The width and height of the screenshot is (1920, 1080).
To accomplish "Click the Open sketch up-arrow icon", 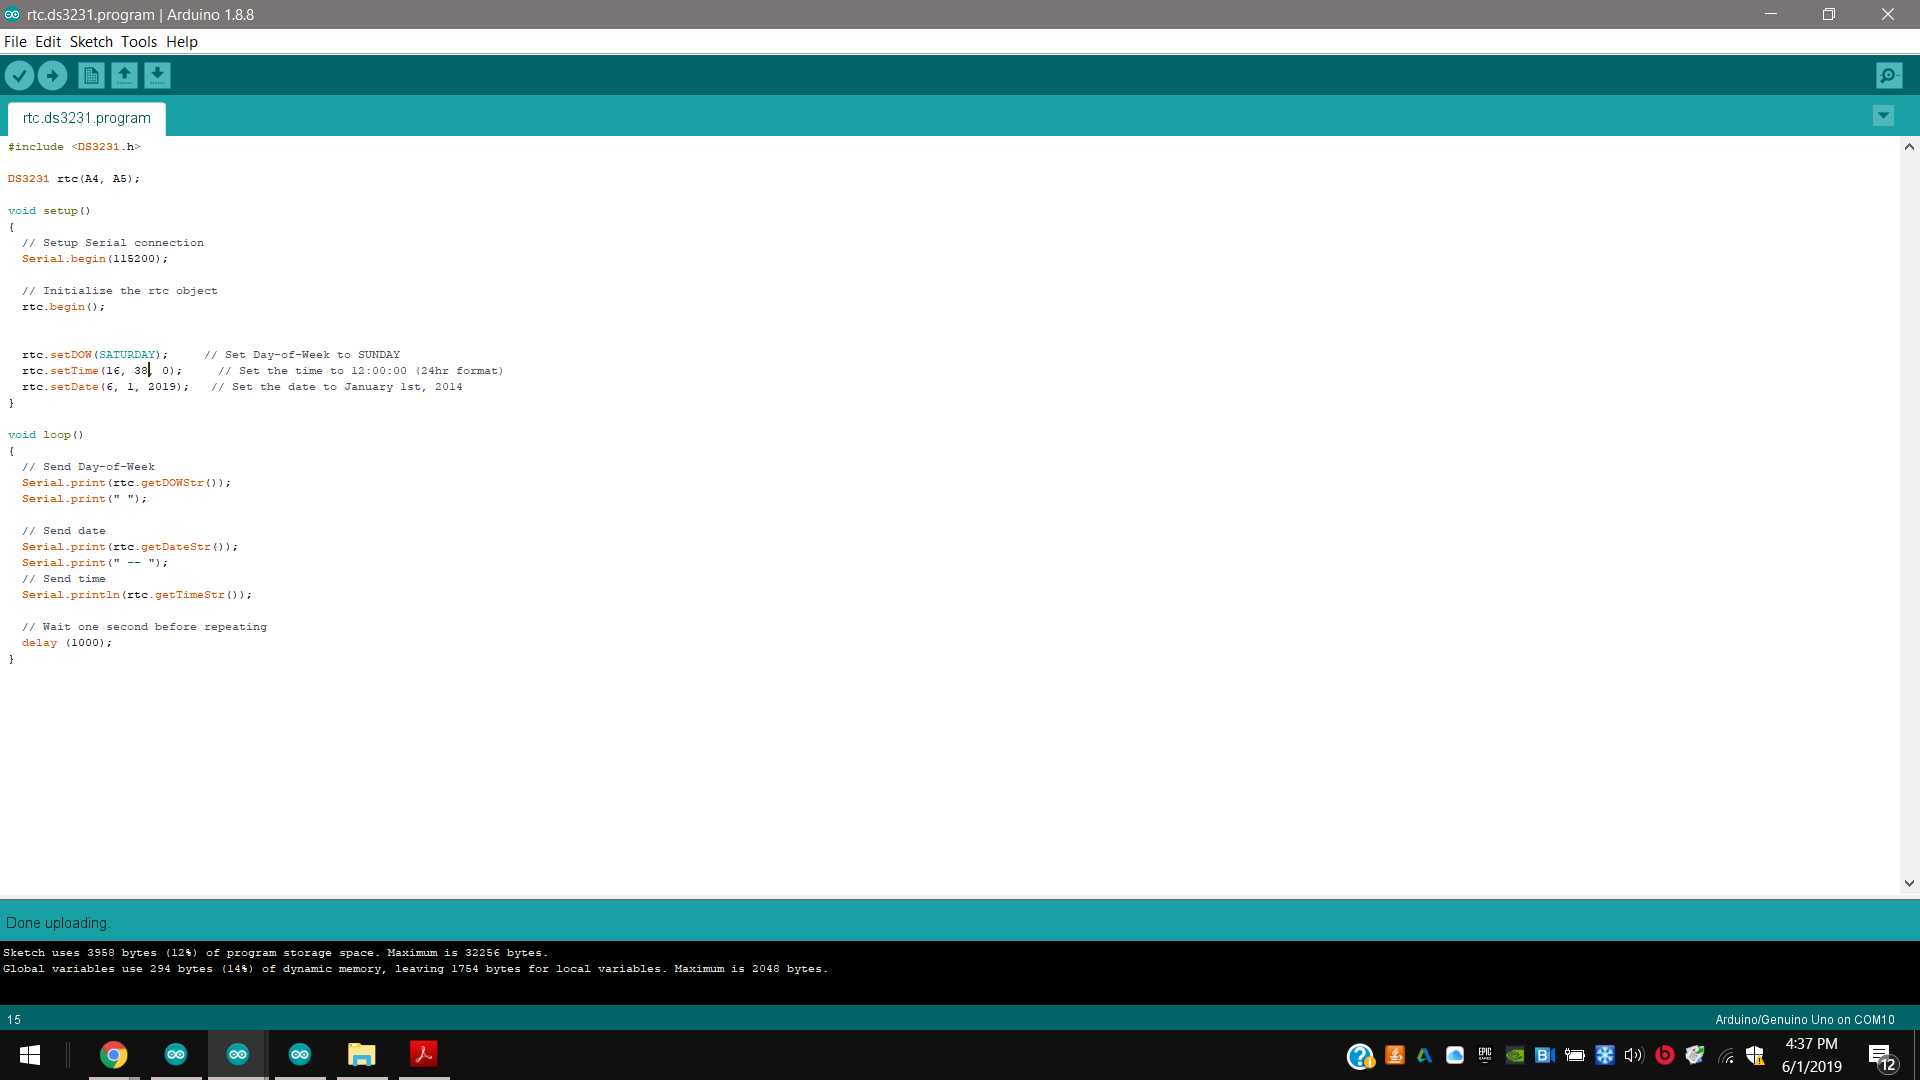I will 124,75.
